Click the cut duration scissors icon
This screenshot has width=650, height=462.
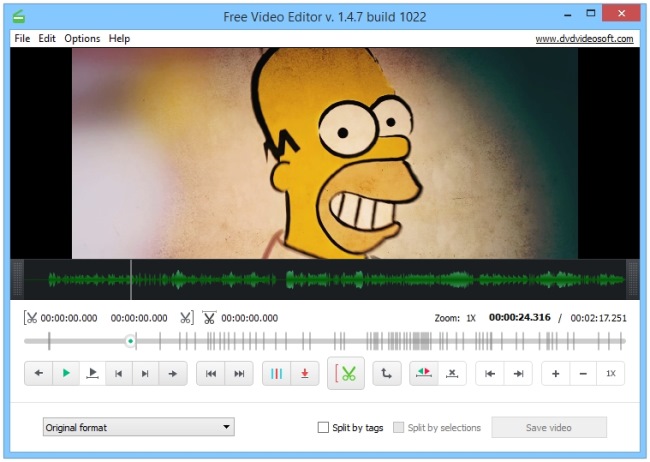tap(209, 318)
